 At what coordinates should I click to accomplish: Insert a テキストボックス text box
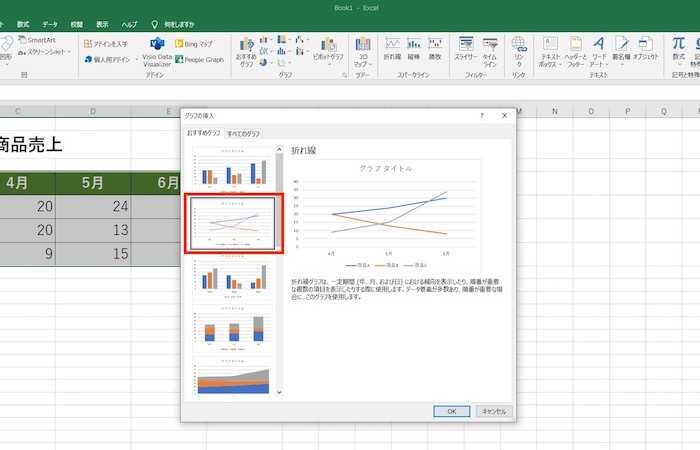550,52
